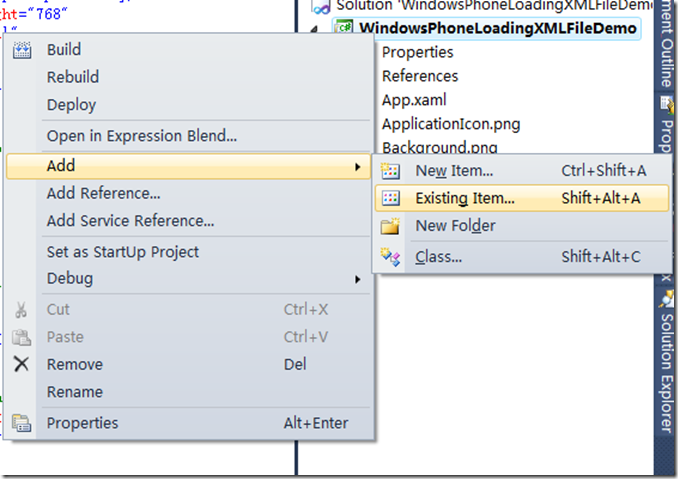Click the Paste menu entry

[188, 337]
